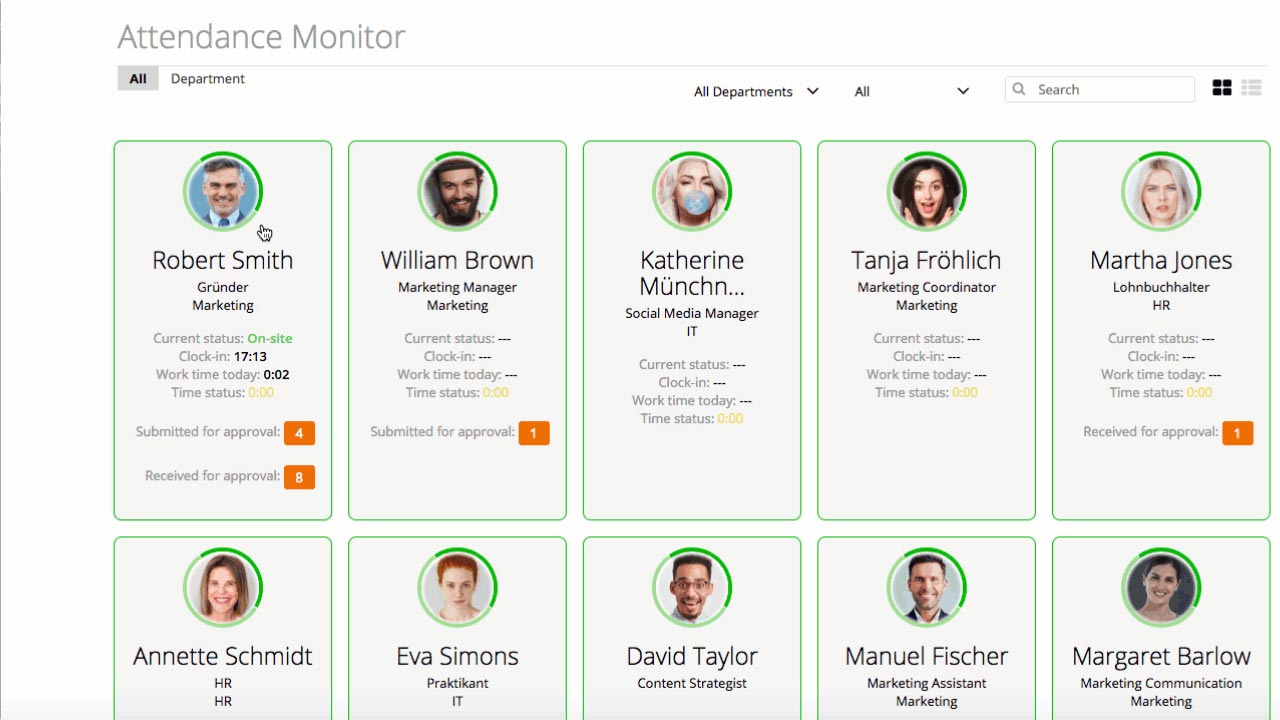The height and width of the screenshot is (720, 1280).
Task: Click the name Eva Simons
Action: 457,656
